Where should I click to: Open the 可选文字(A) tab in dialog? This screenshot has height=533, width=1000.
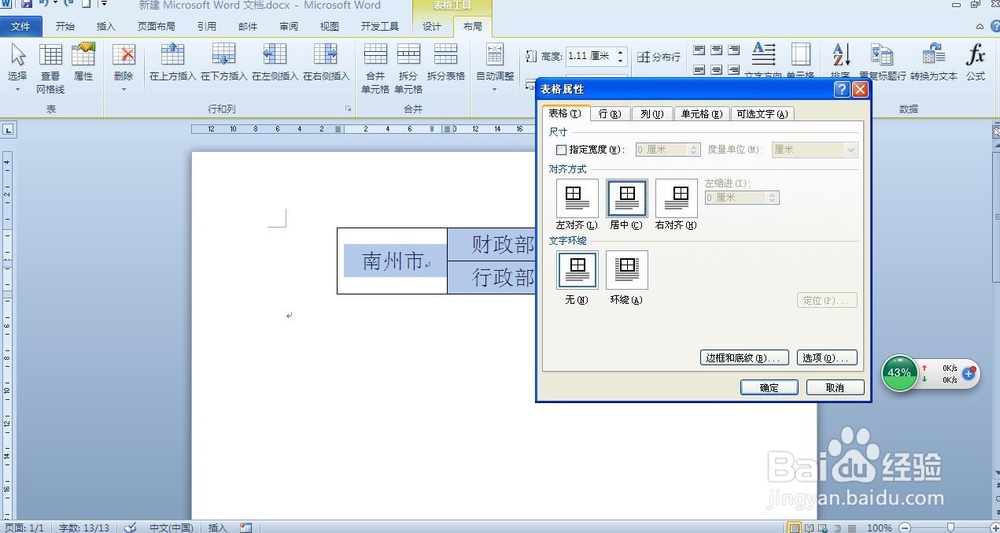(x=762, y=113)
